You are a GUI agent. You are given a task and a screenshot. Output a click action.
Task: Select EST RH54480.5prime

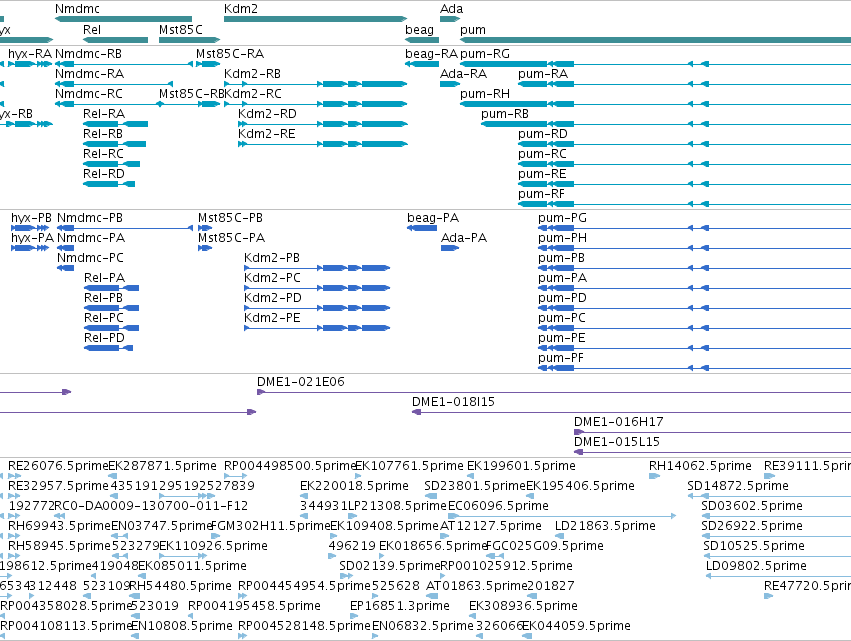pyautogui.click(x=135, y=597)
